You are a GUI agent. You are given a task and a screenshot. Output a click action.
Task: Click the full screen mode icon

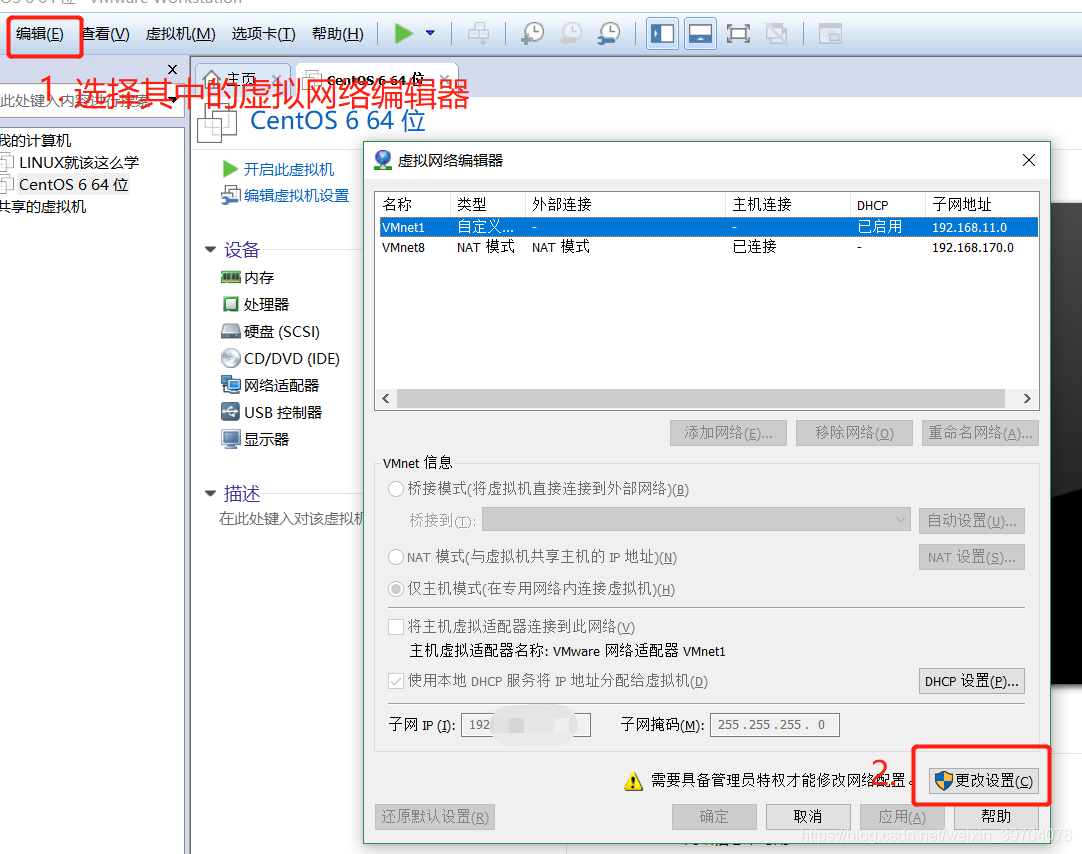[738, 34]
